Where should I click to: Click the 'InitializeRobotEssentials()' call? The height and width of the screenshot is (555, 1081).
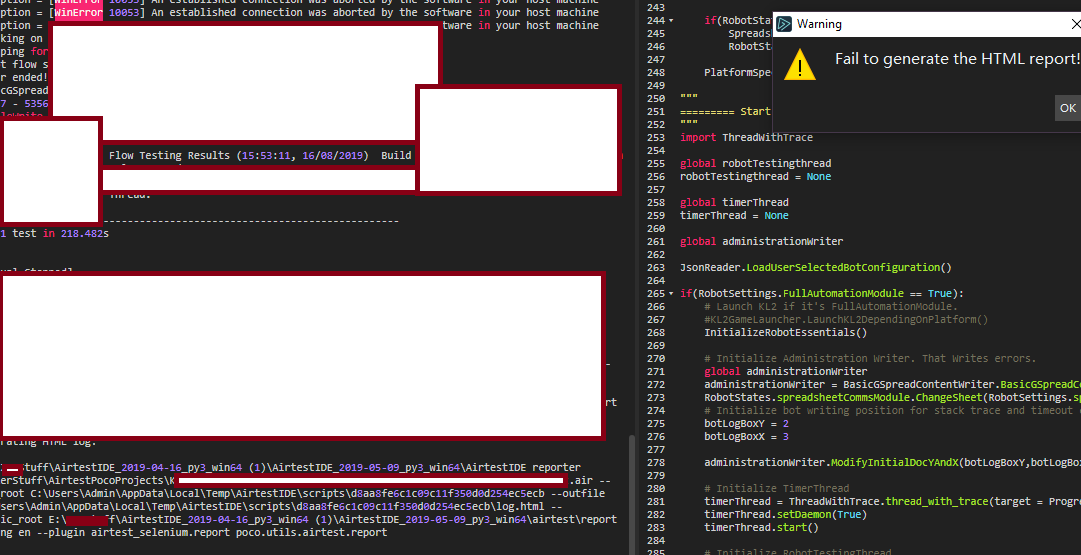pyautogui.click(x=785, y=332)
